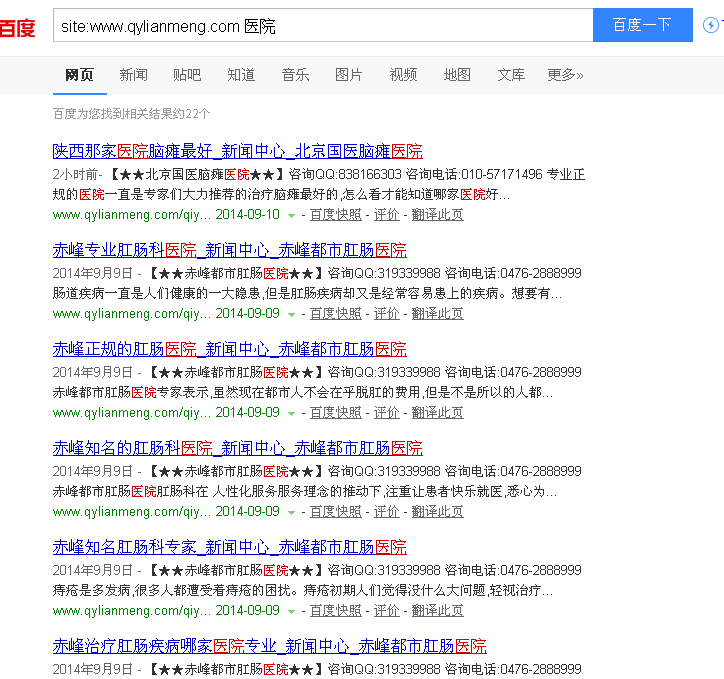Click the Baidu logo at top left

click(x=17, y=27)
